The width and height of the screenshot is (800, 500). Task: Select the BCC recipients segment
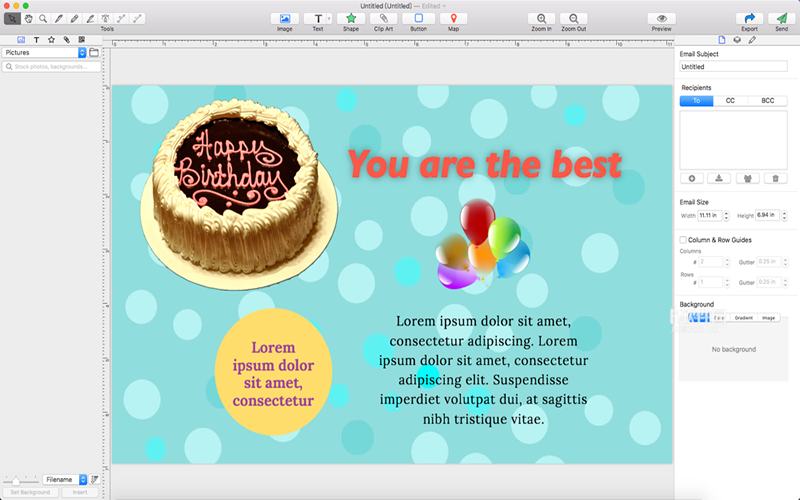click(767, 101)
